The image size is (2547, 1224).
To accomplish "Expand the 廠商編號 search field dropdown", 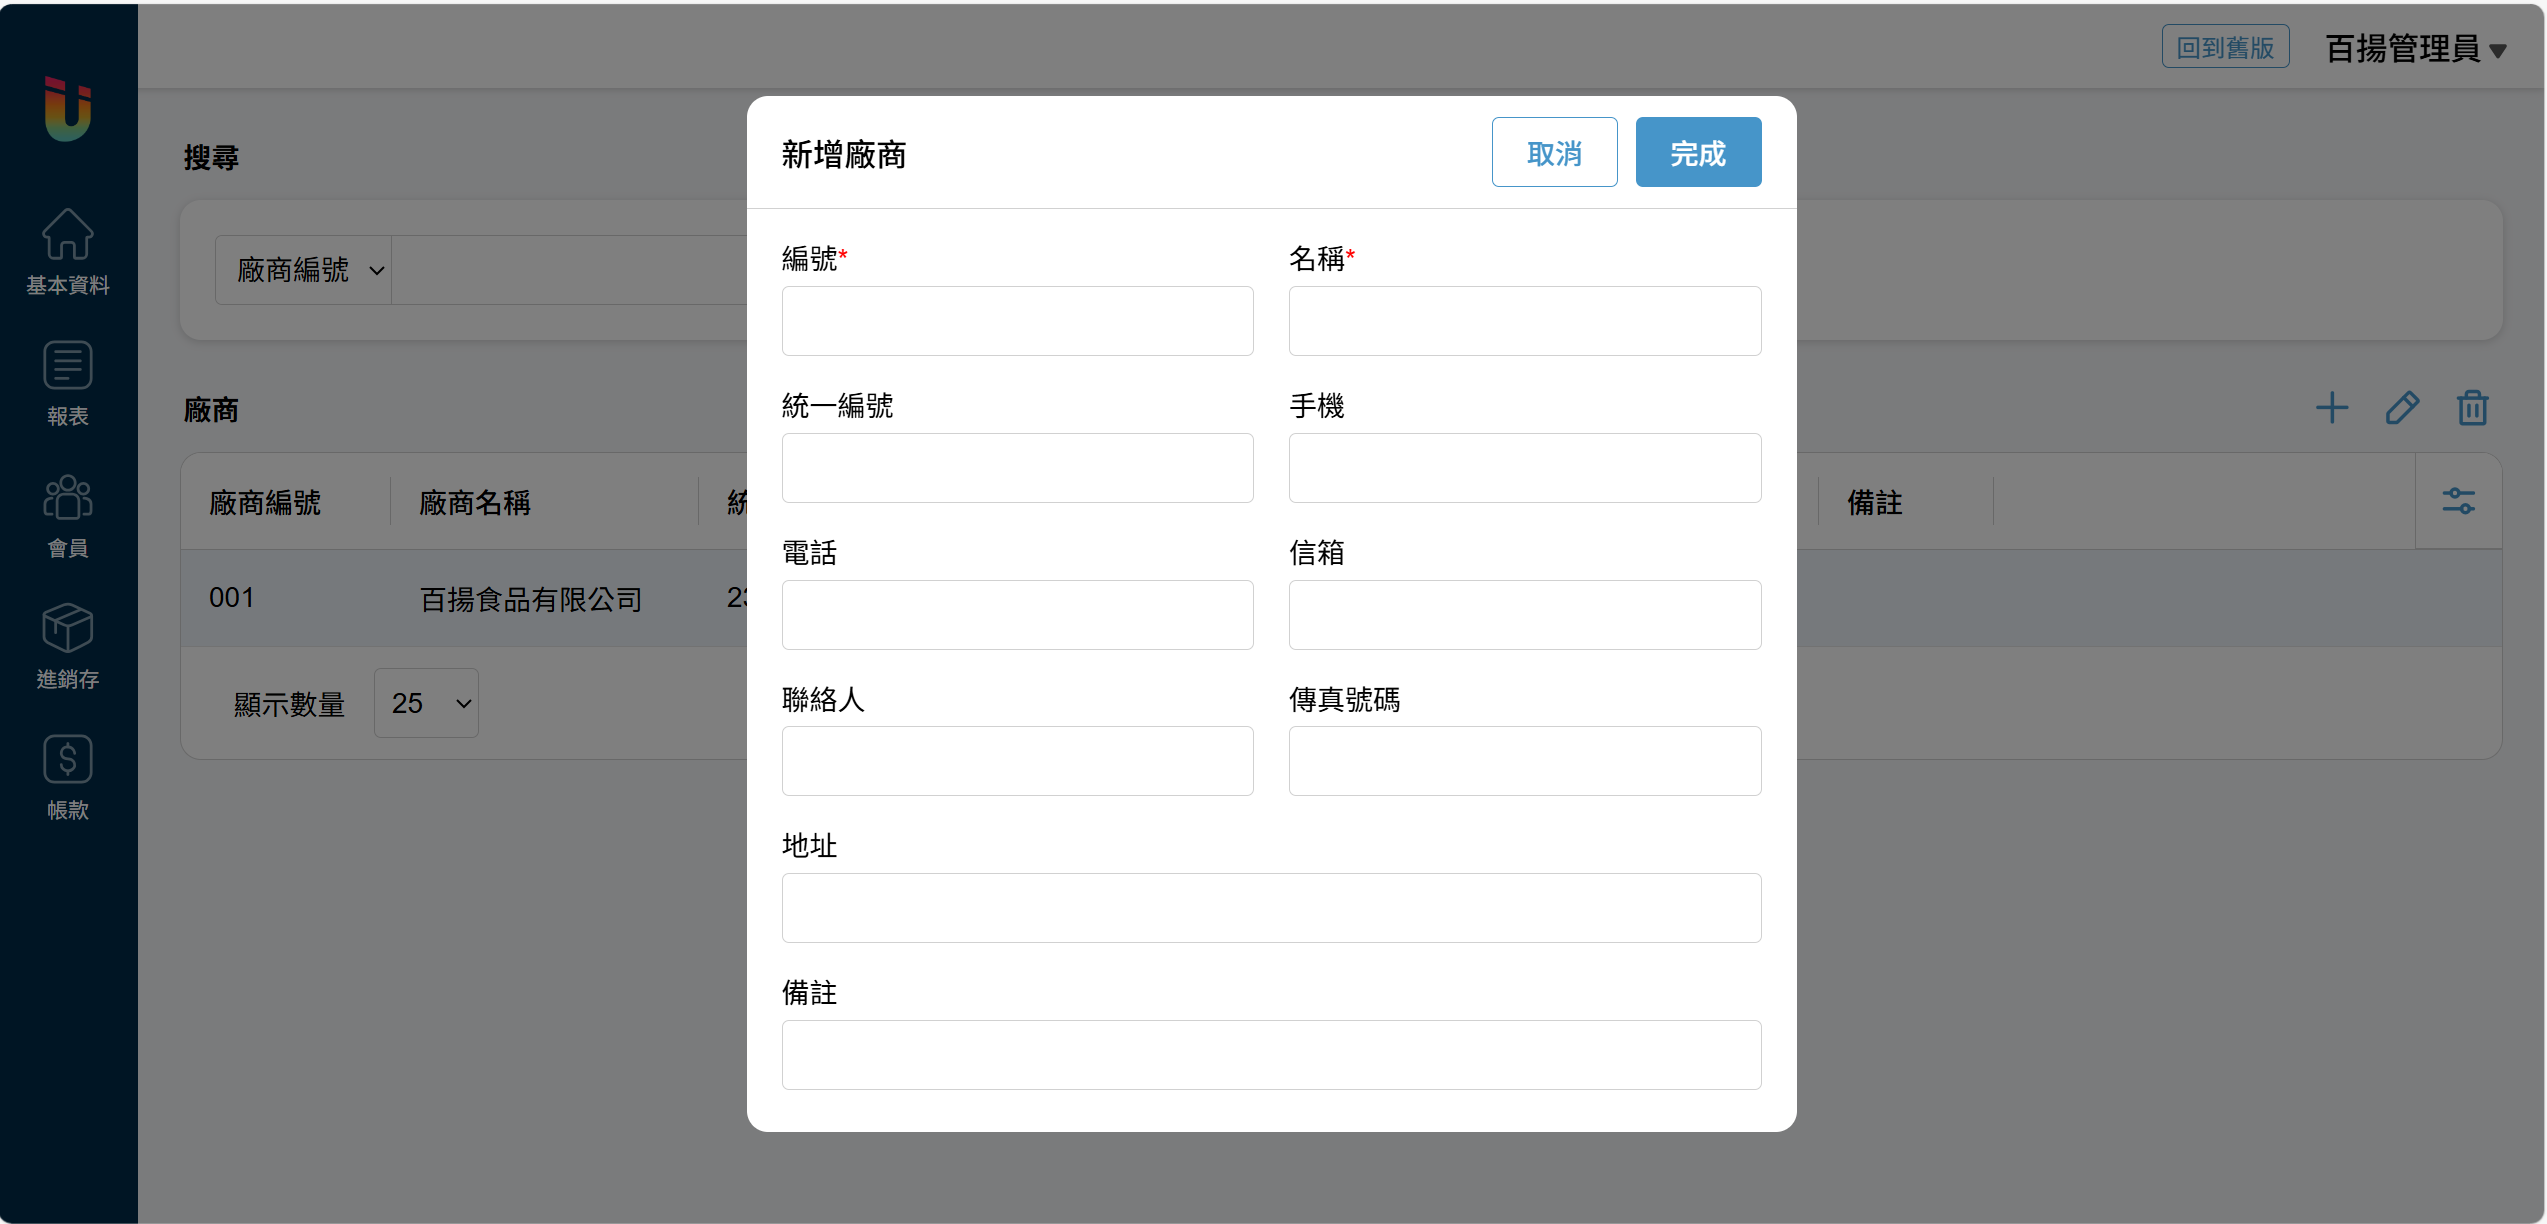I will tap(304, 270).
